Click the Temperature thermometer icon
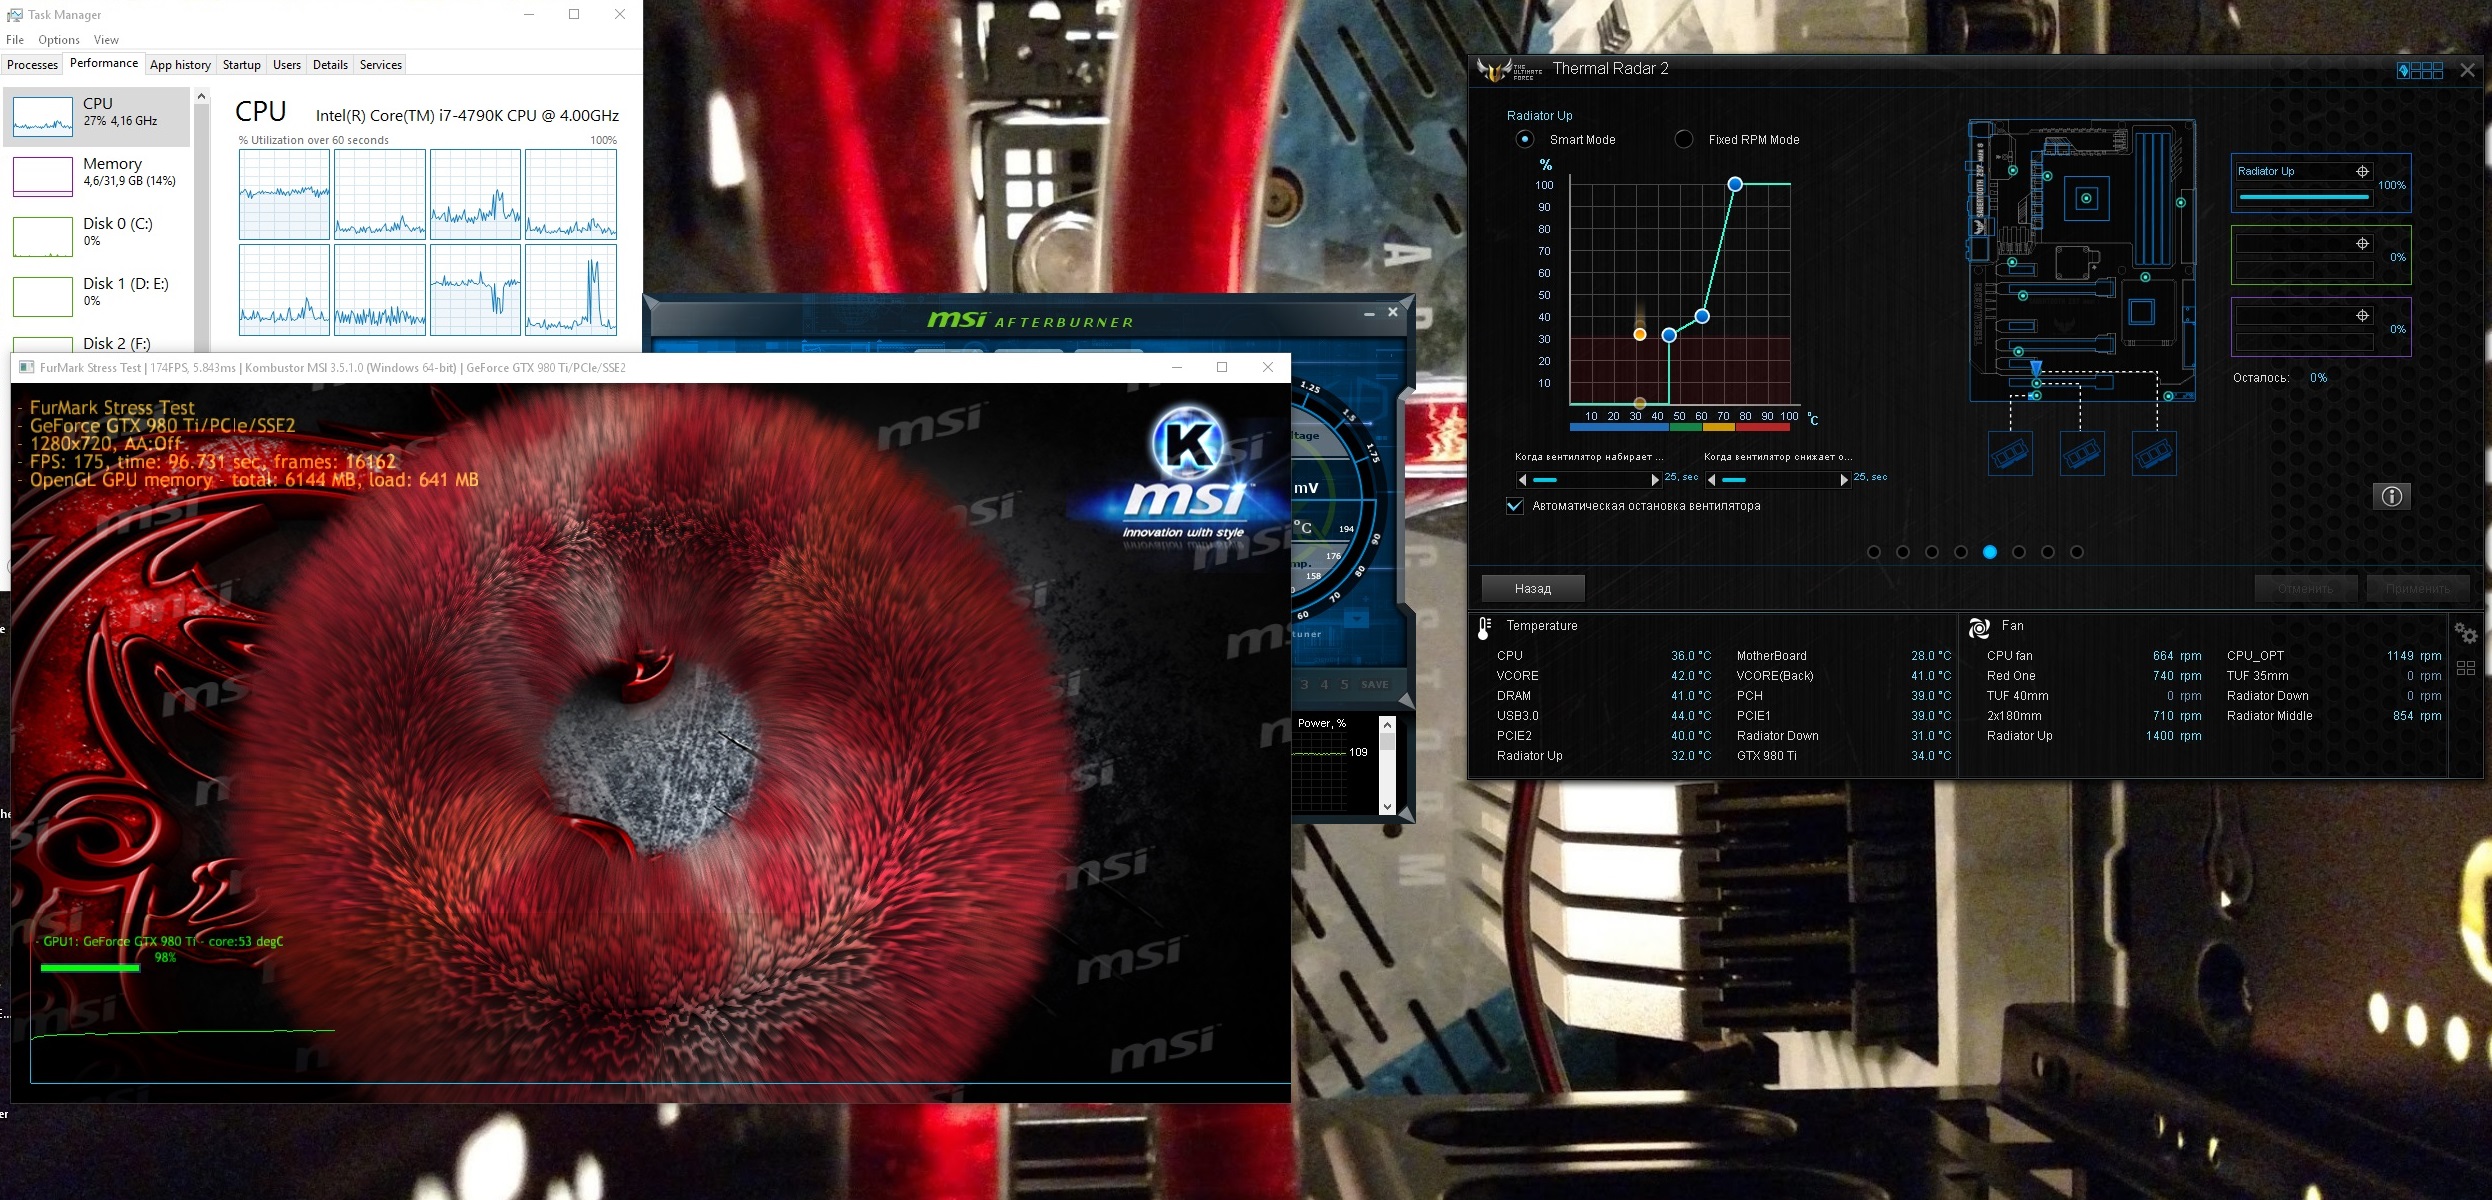The image size is (2492, 1200). tap(1484, 627)
